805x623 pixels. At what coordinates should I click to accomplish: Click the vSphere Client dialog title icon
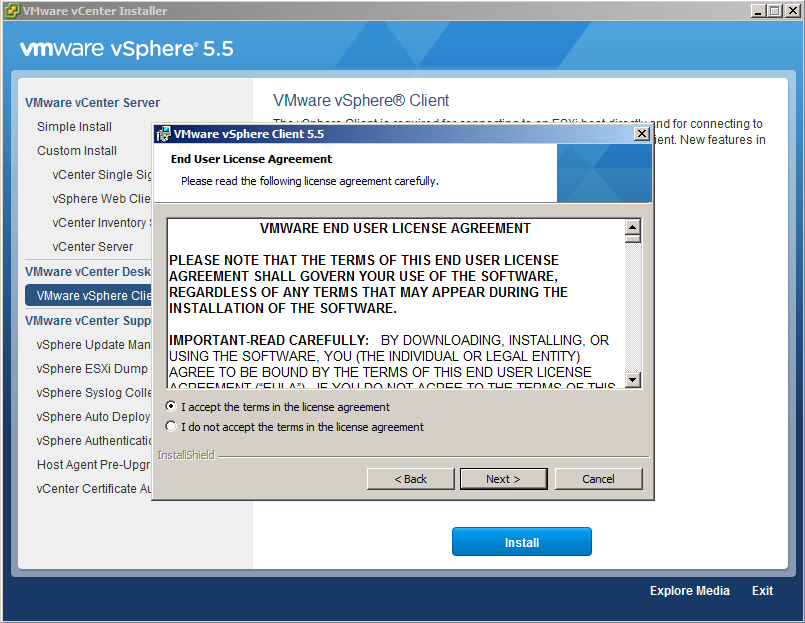(163, 134)
